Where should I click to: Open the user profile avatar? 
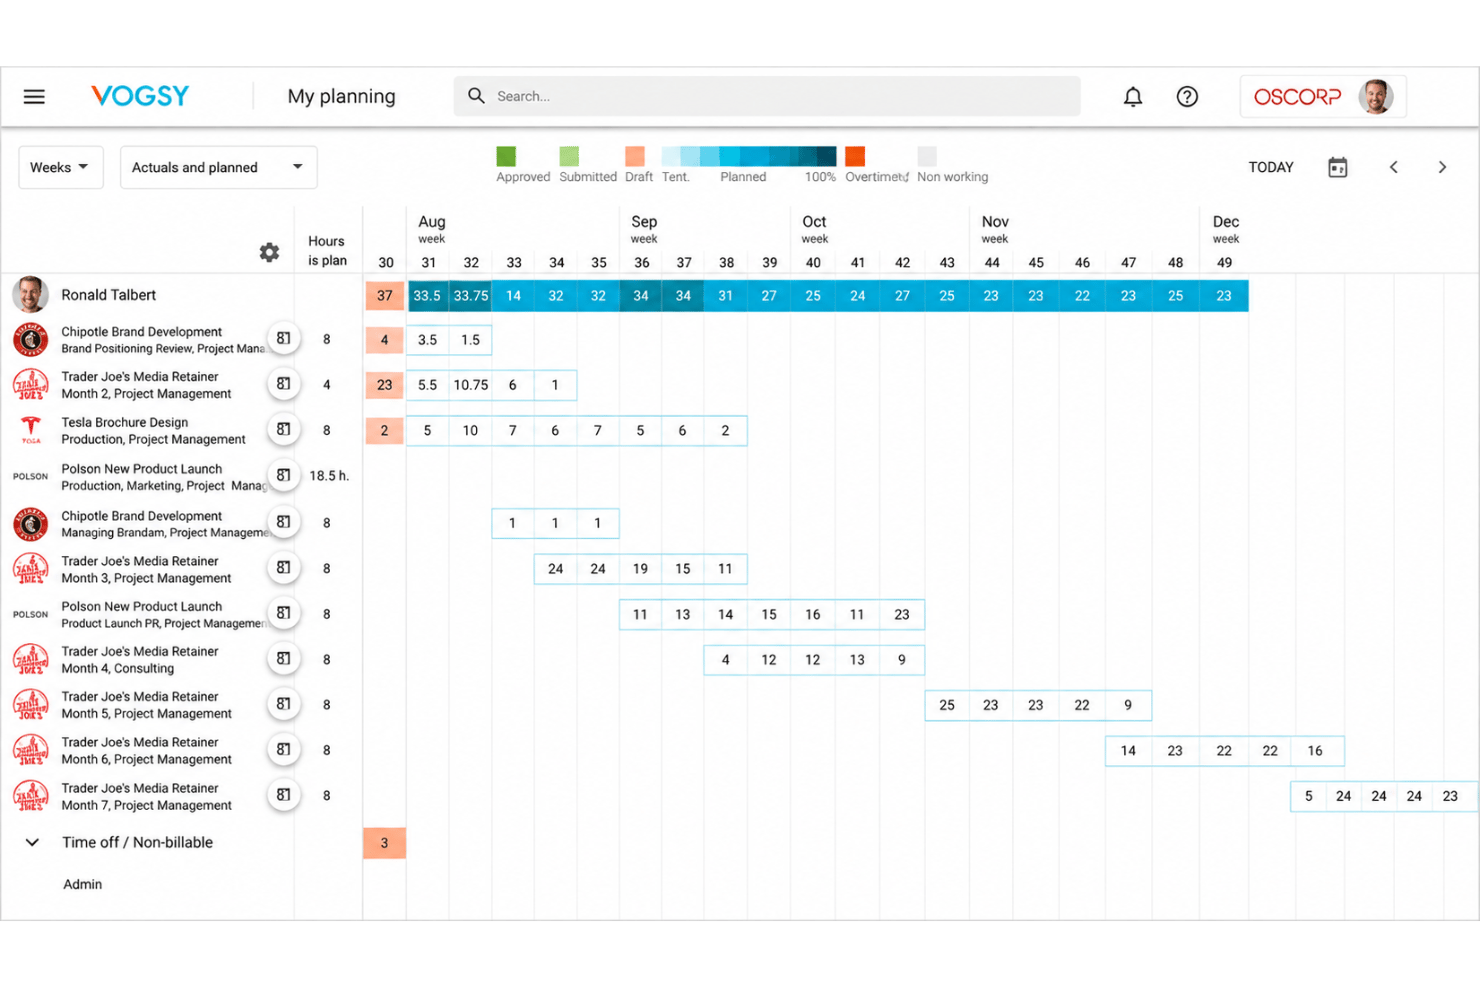[x=1376, y=97]
